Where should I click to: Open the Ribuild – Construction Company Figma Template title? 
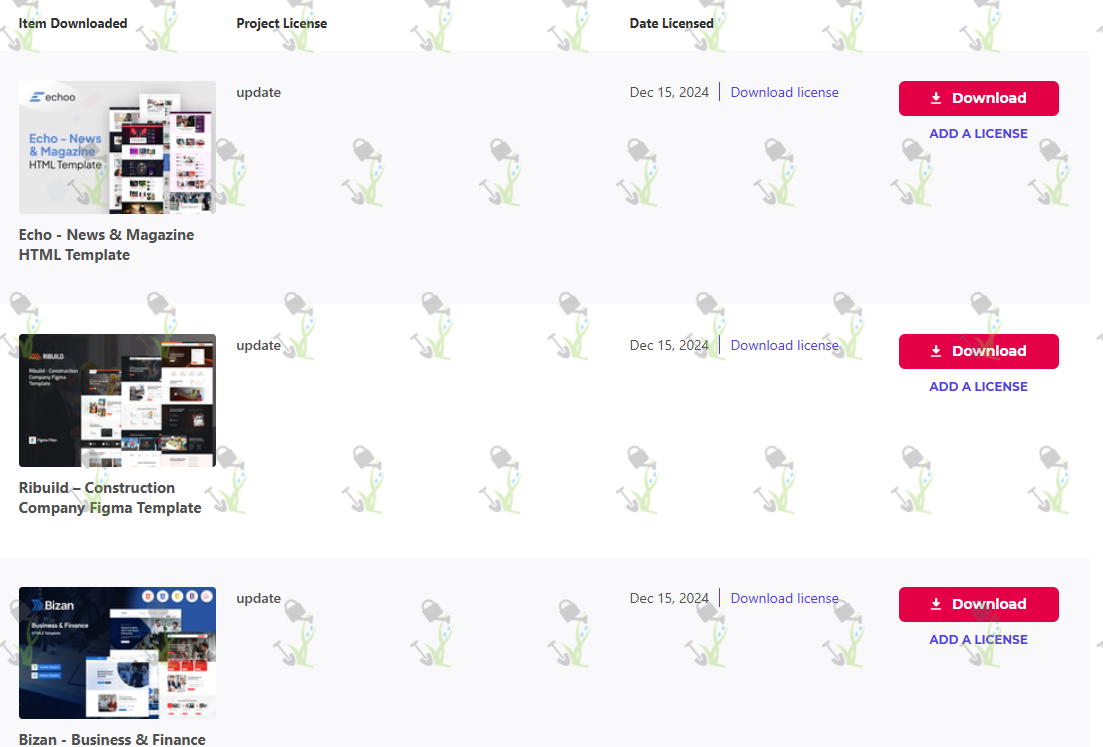point(110,498)
